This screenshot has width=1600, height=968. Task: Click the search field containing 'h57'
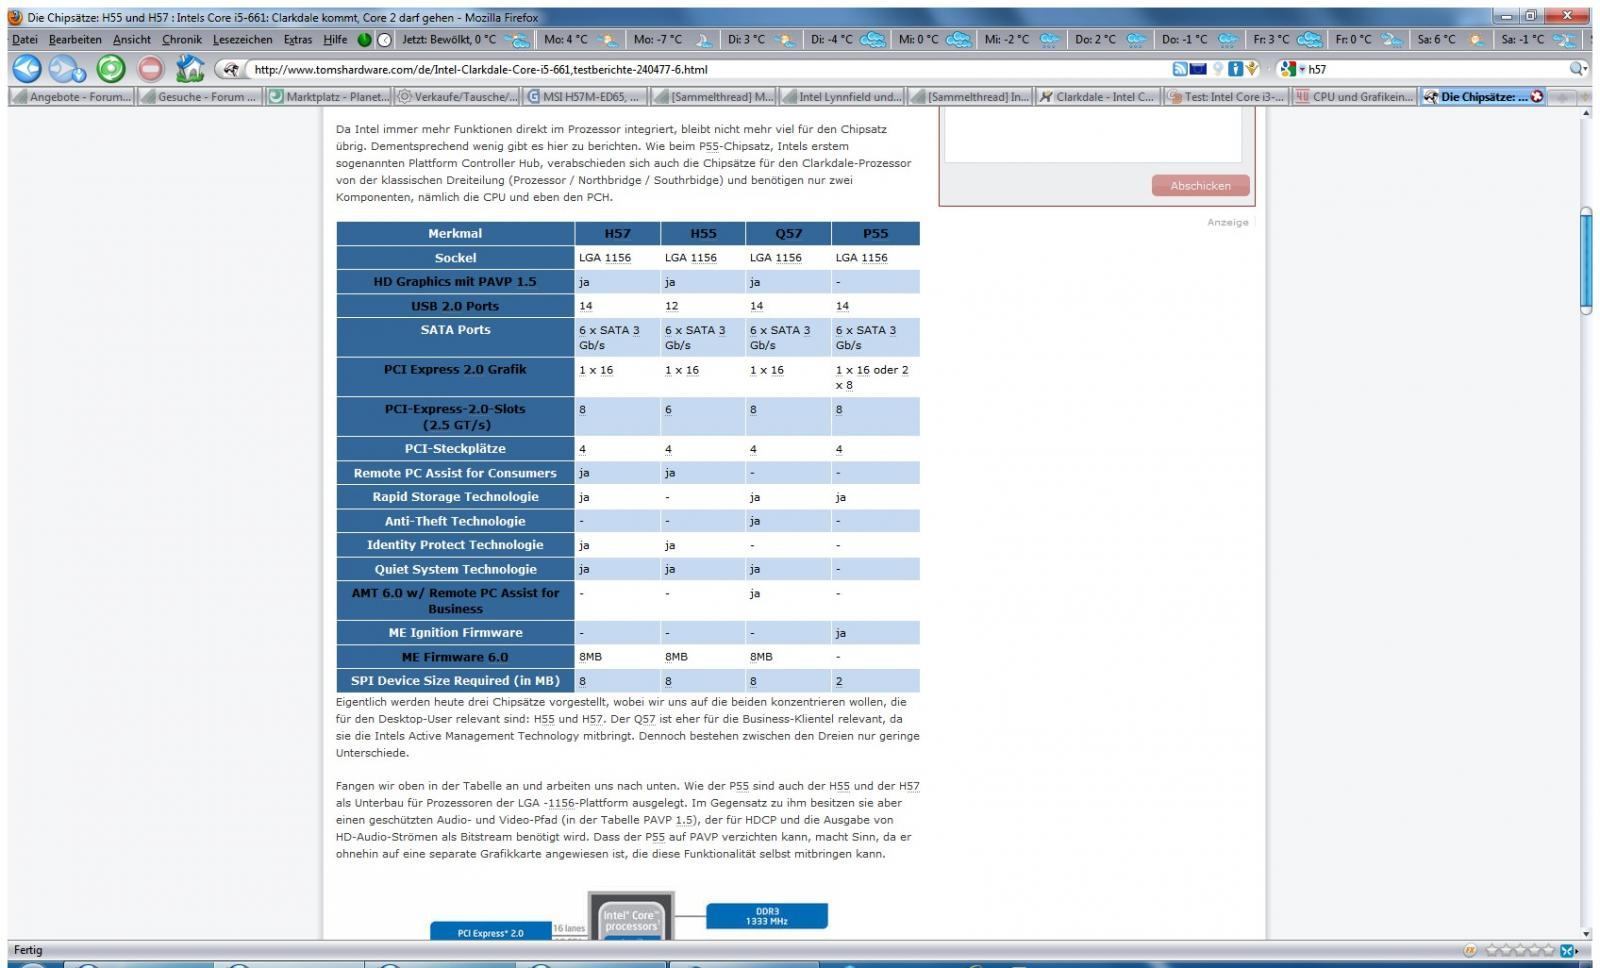(x=1436, y=69)
